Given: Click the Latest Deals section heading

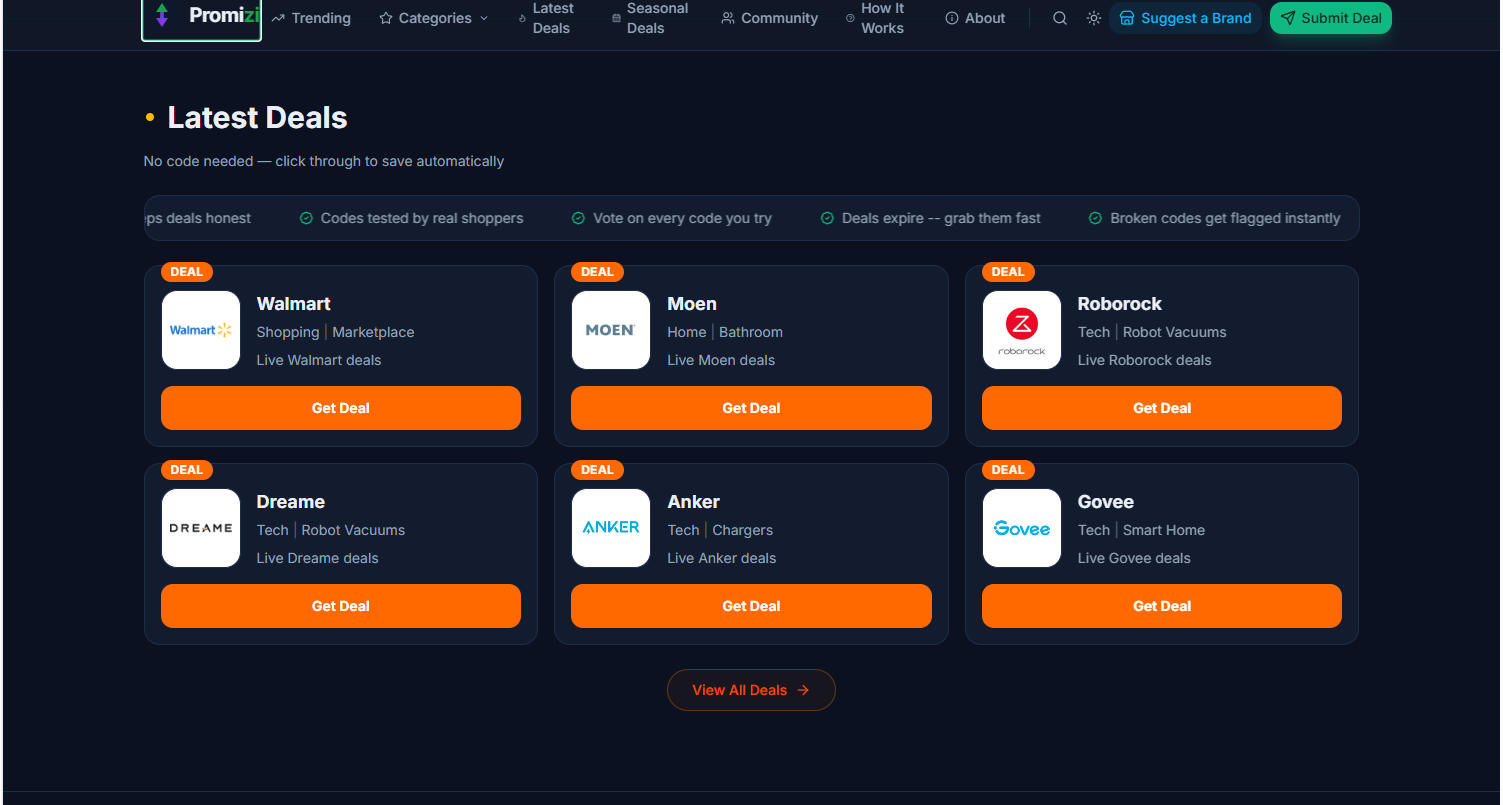Looking at the screenshot, I should pyautogui.click(x=258, y=117).
